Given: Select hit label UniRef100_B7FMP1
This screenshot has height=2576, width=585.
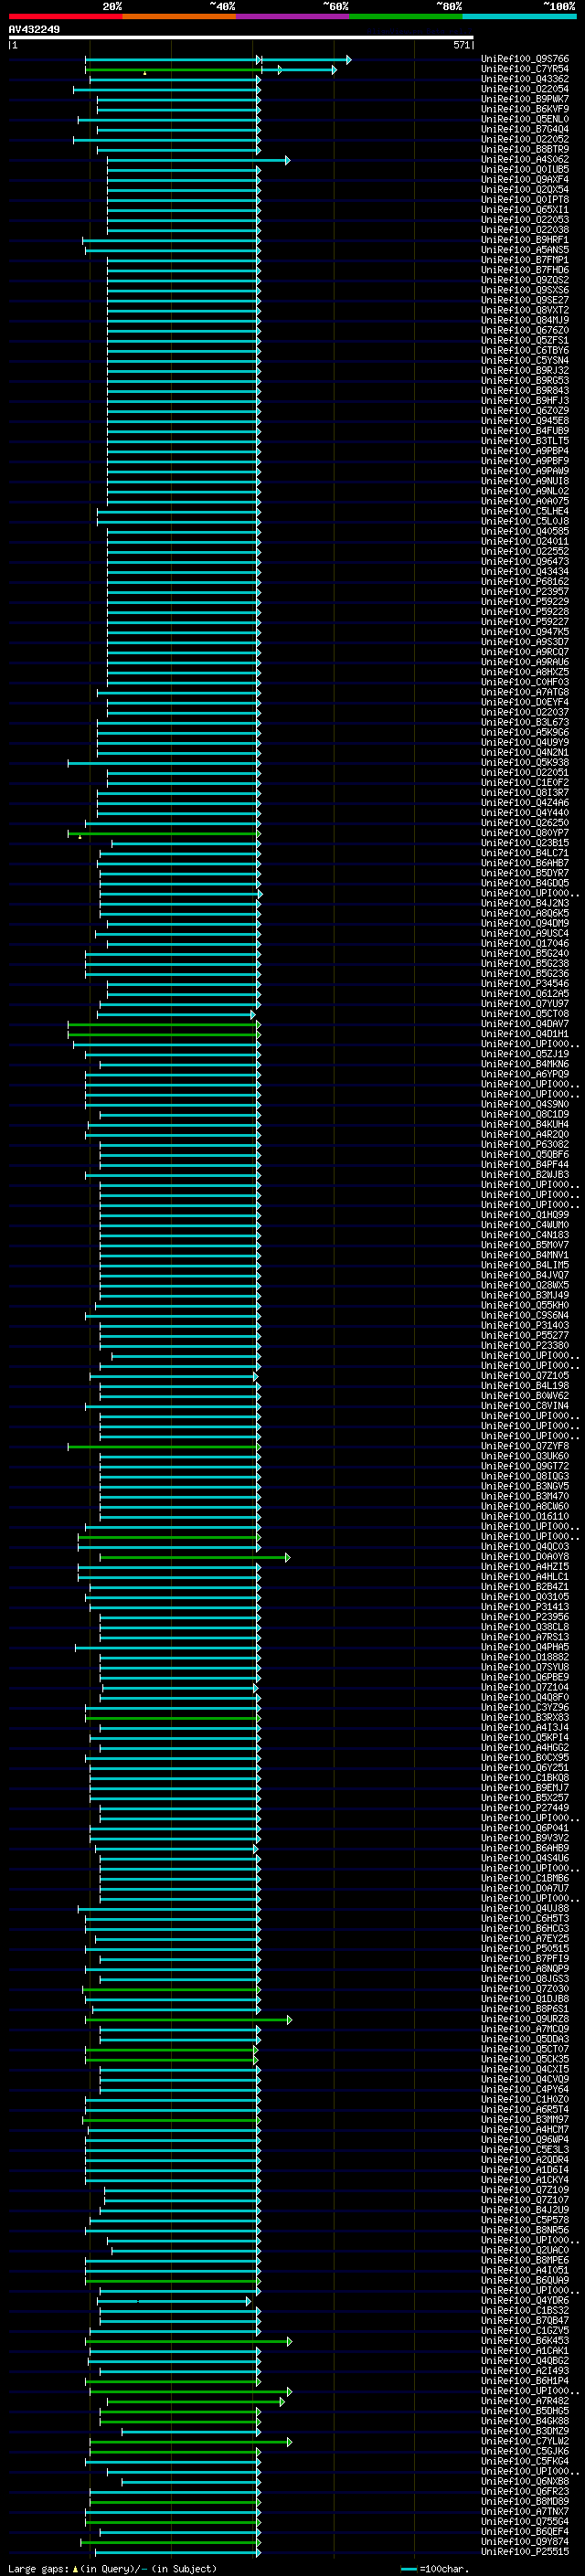Looking at the screenshot, I should click(x=525, y=260).
